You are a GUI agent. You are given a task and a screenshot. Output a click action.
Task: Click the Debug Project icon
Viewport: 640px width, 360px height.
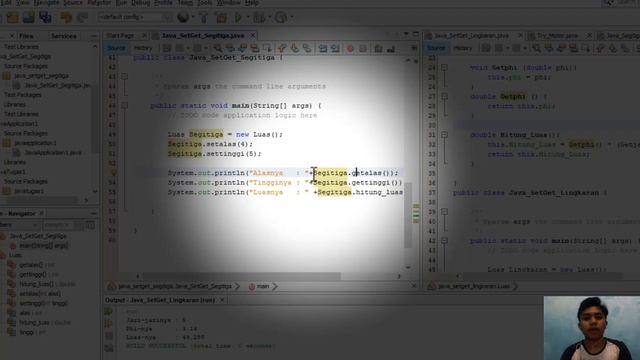(259, 17)
